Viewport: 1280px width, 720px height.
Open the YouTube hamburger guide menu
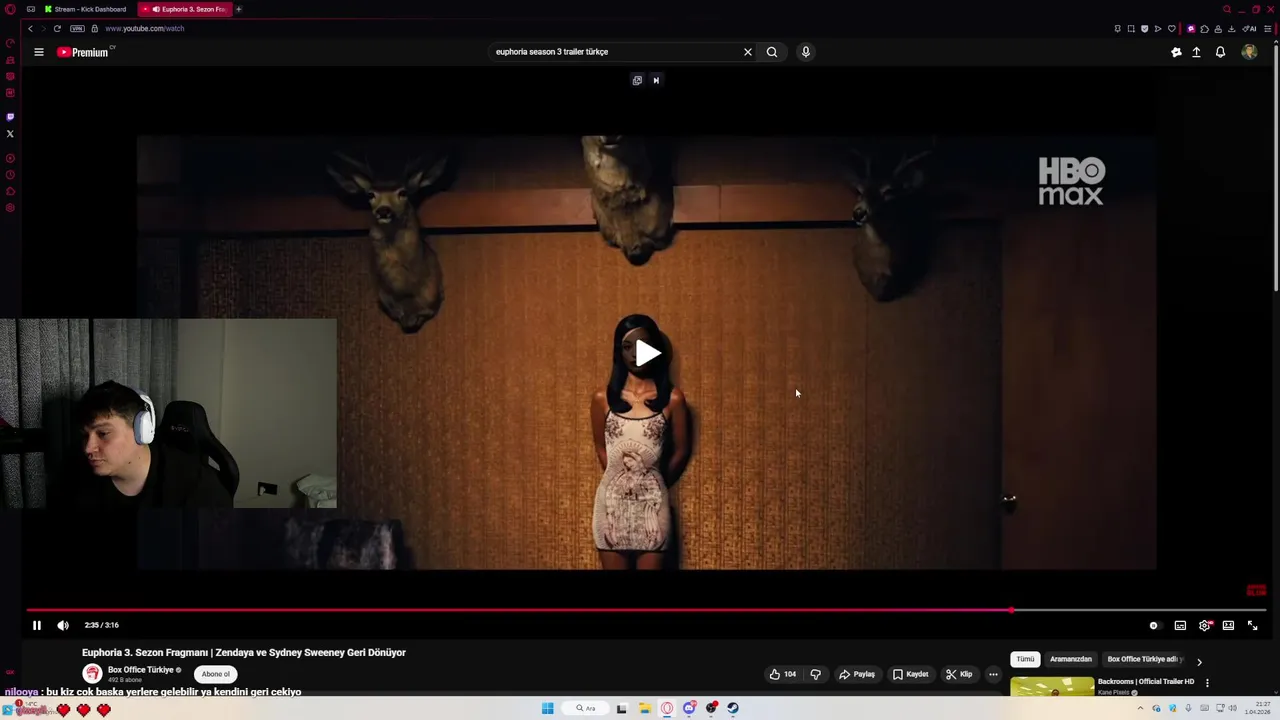[x=39, y=52]
